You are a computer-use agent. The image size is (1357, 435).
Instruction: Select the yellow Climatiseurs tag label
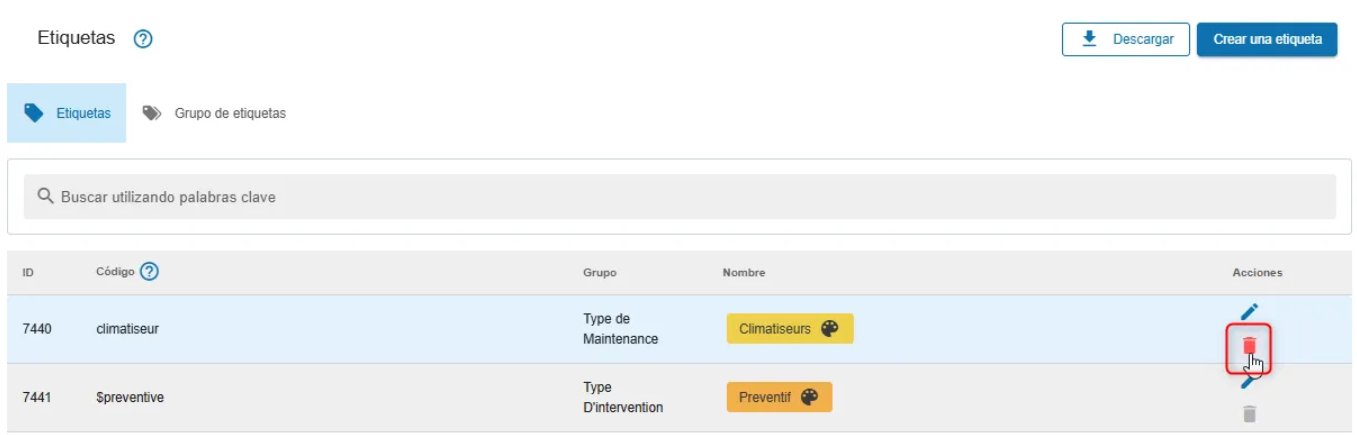point(774,329)
